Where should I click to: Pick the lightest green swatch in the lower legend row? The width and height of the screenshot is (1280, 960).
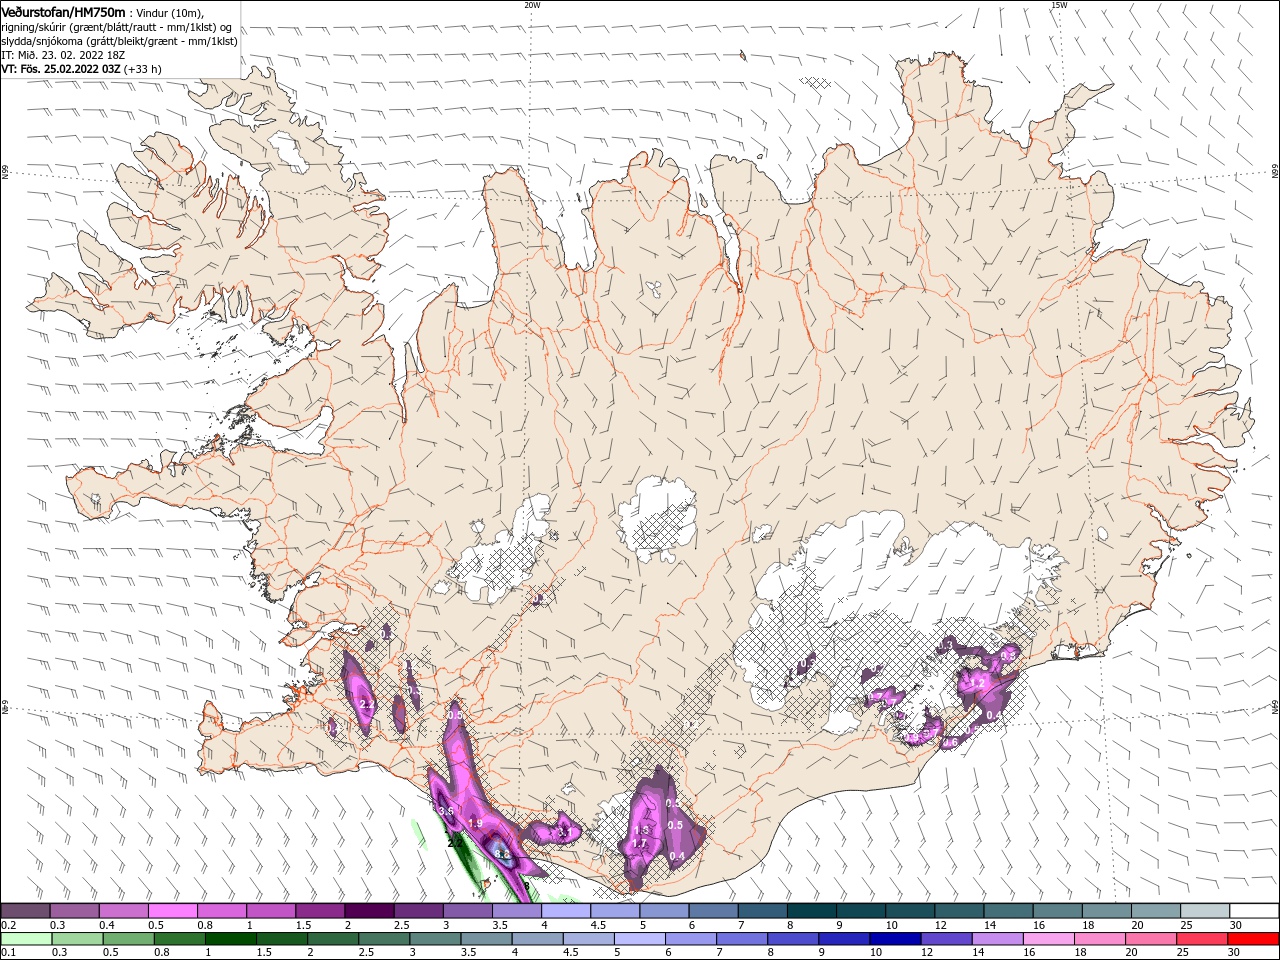pyautogui.click(x=26, y=939)
